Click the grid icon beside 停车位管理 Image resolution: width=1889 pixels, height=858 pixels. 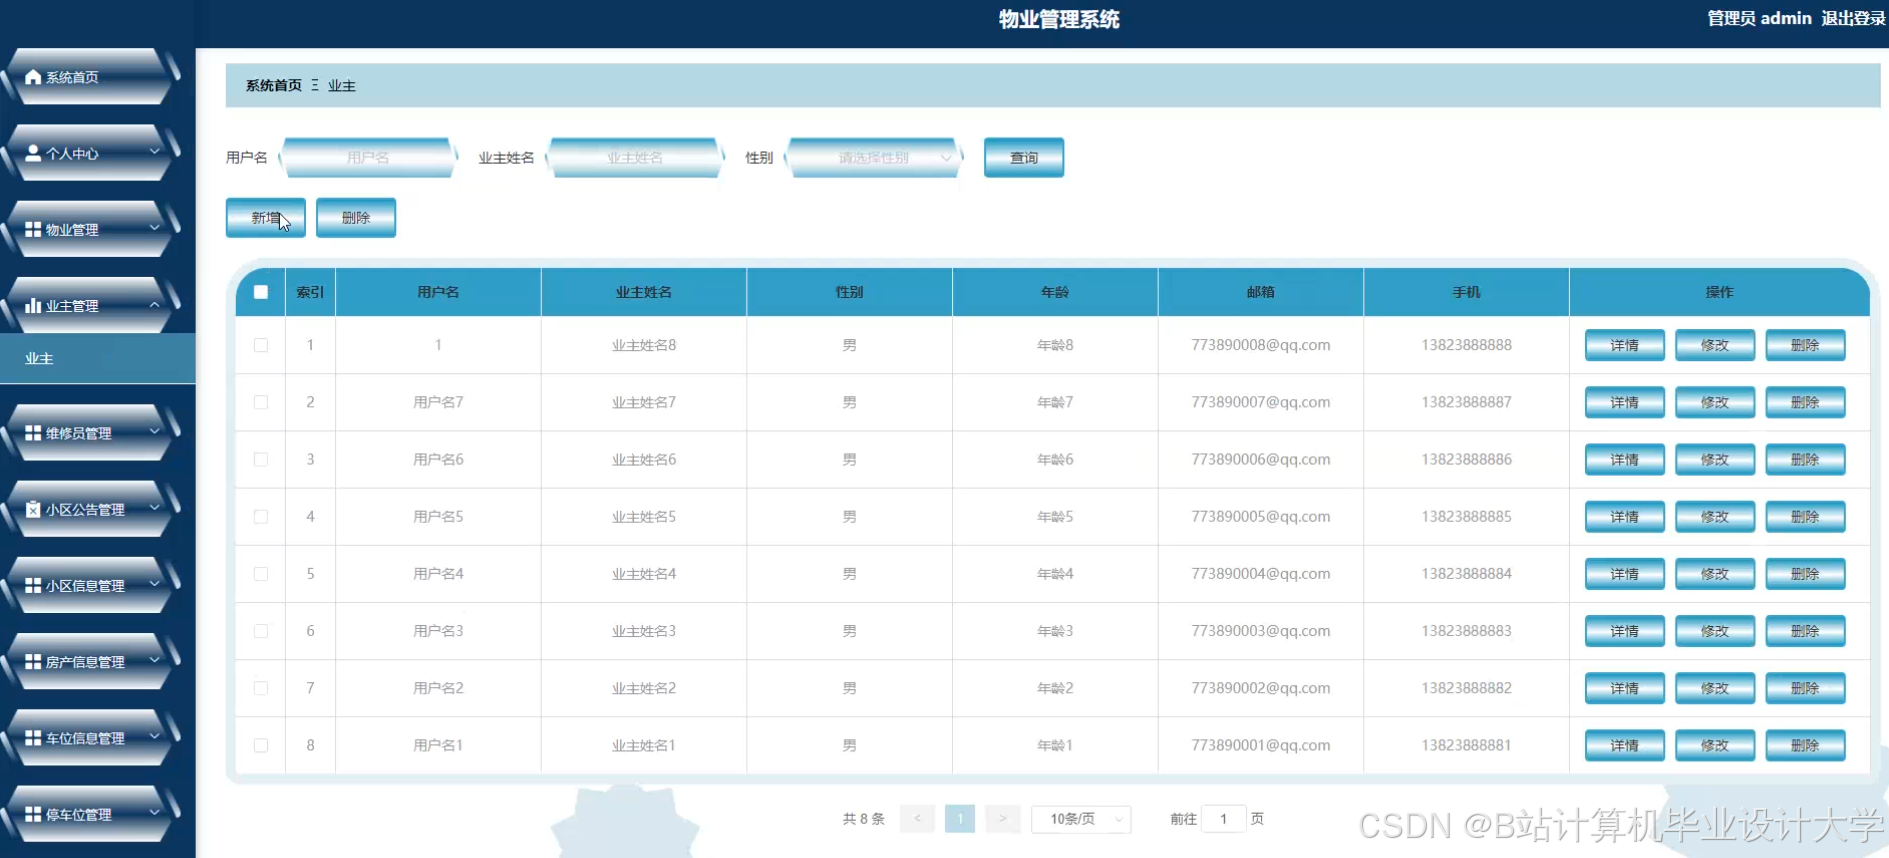pyautogui.click(x=33, y=814)
